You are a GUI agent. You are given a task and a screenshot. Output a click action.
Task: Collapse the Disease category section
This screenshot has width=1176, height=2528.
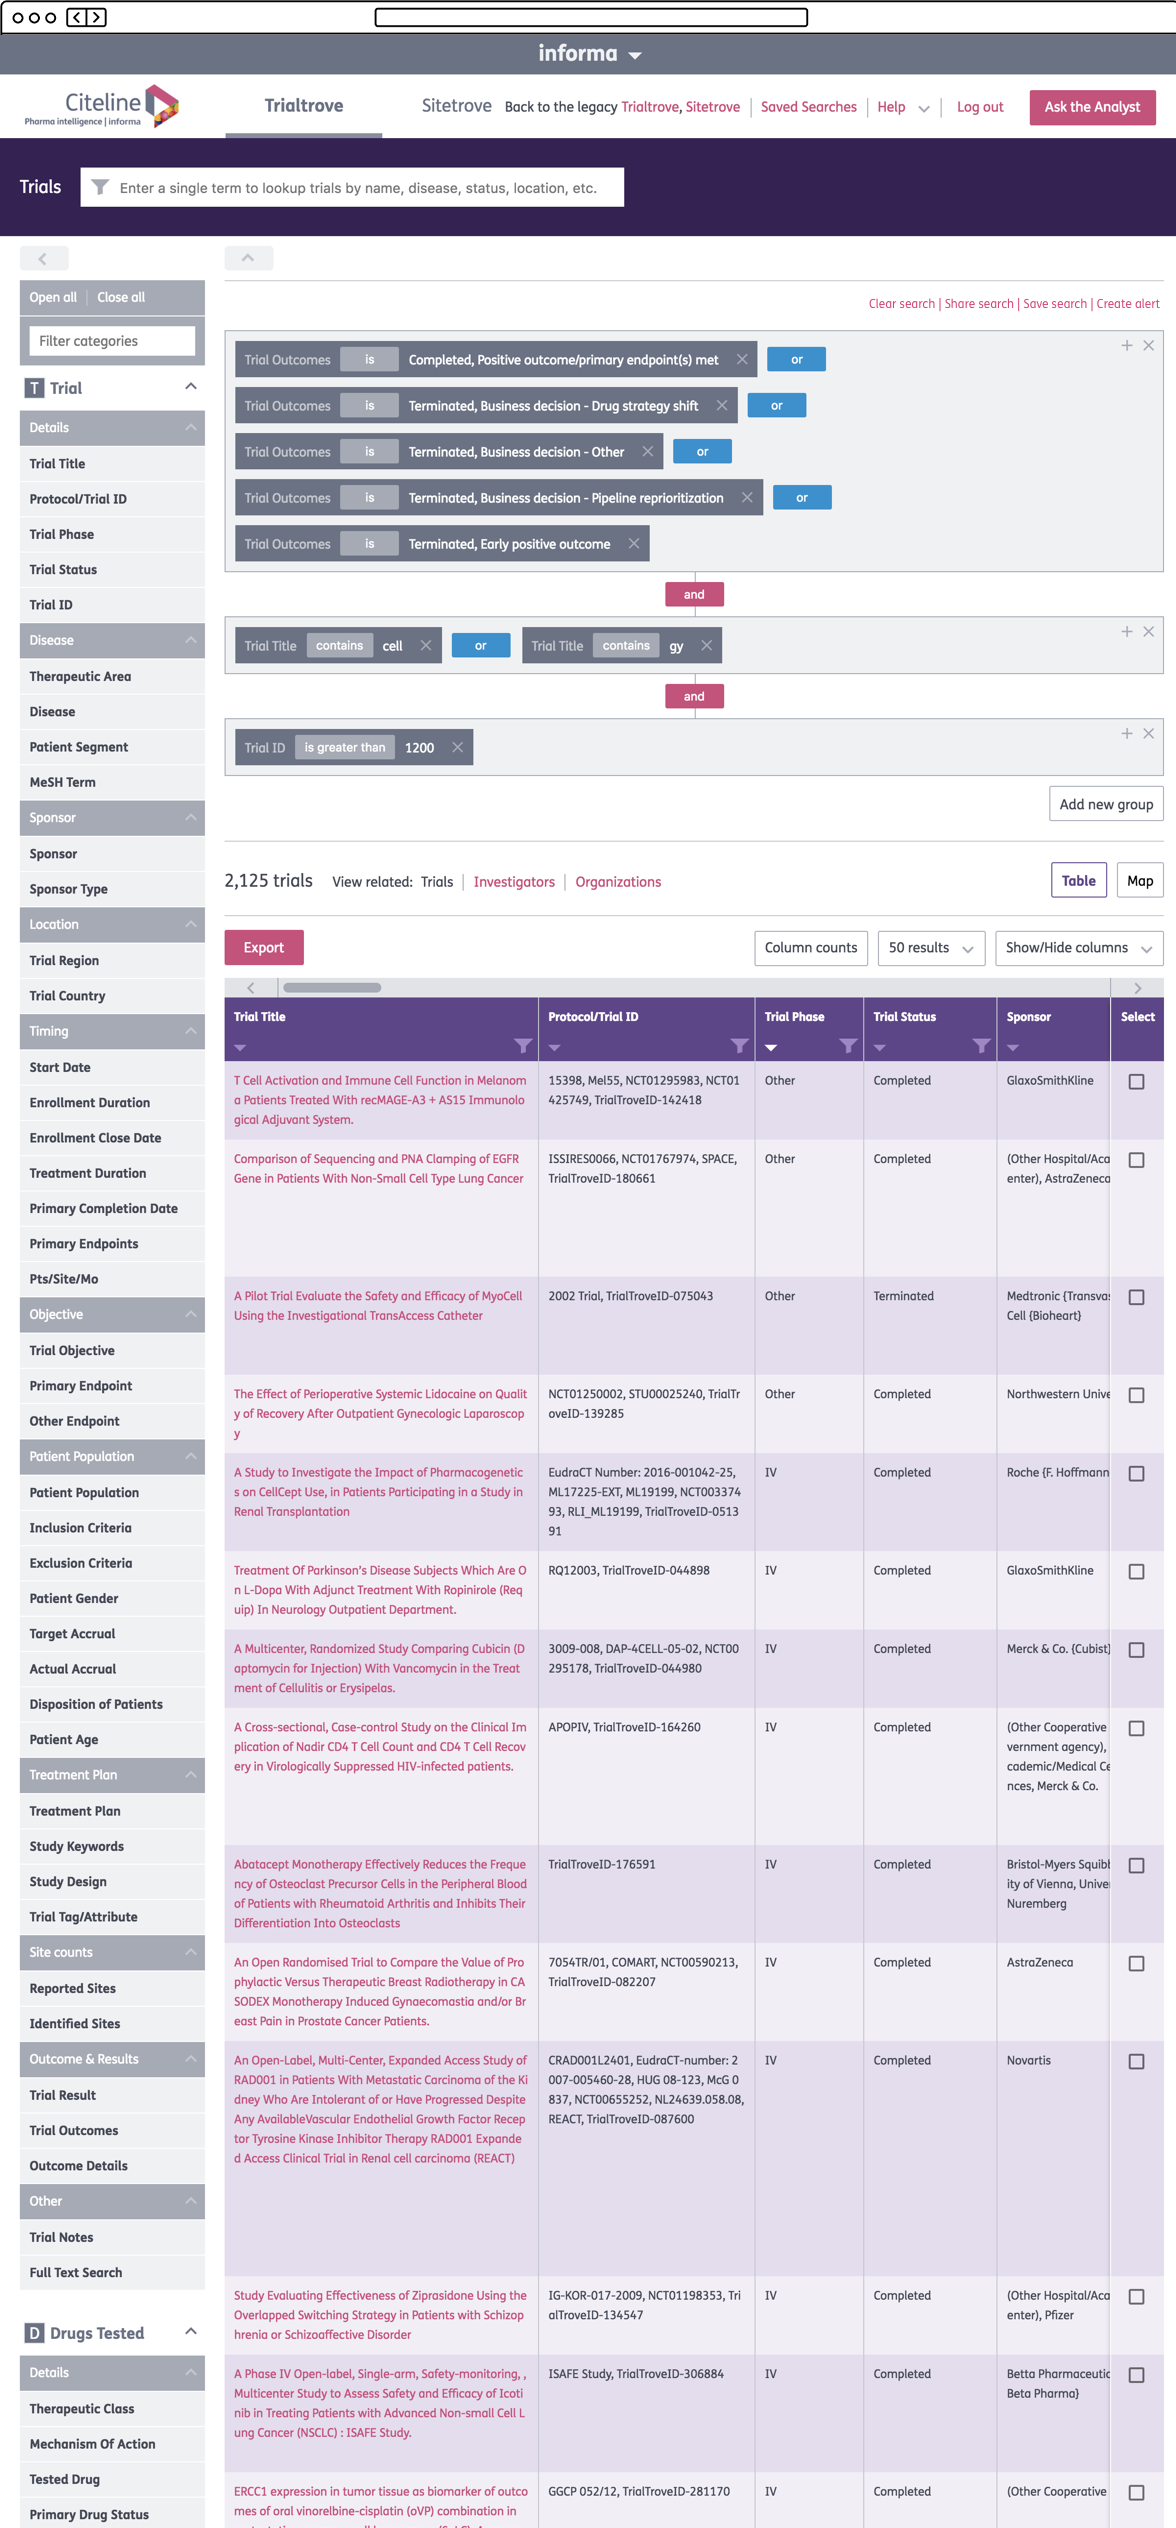click(190, 641)
